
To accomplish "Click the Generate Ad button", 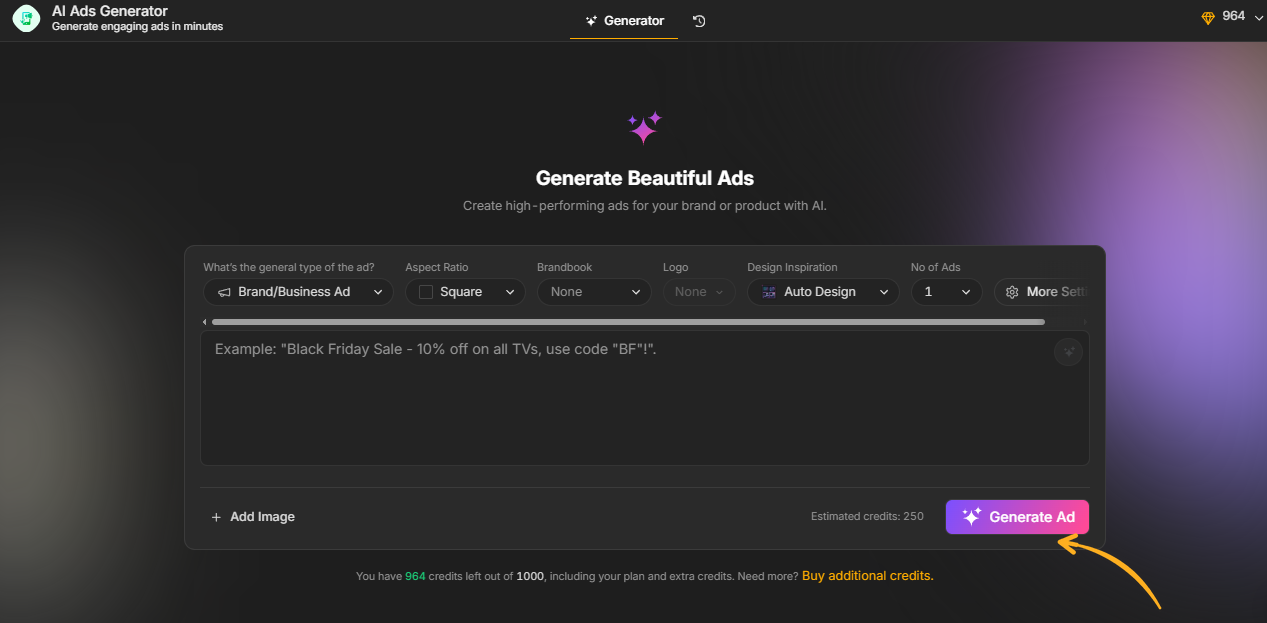I will 1017,517.
